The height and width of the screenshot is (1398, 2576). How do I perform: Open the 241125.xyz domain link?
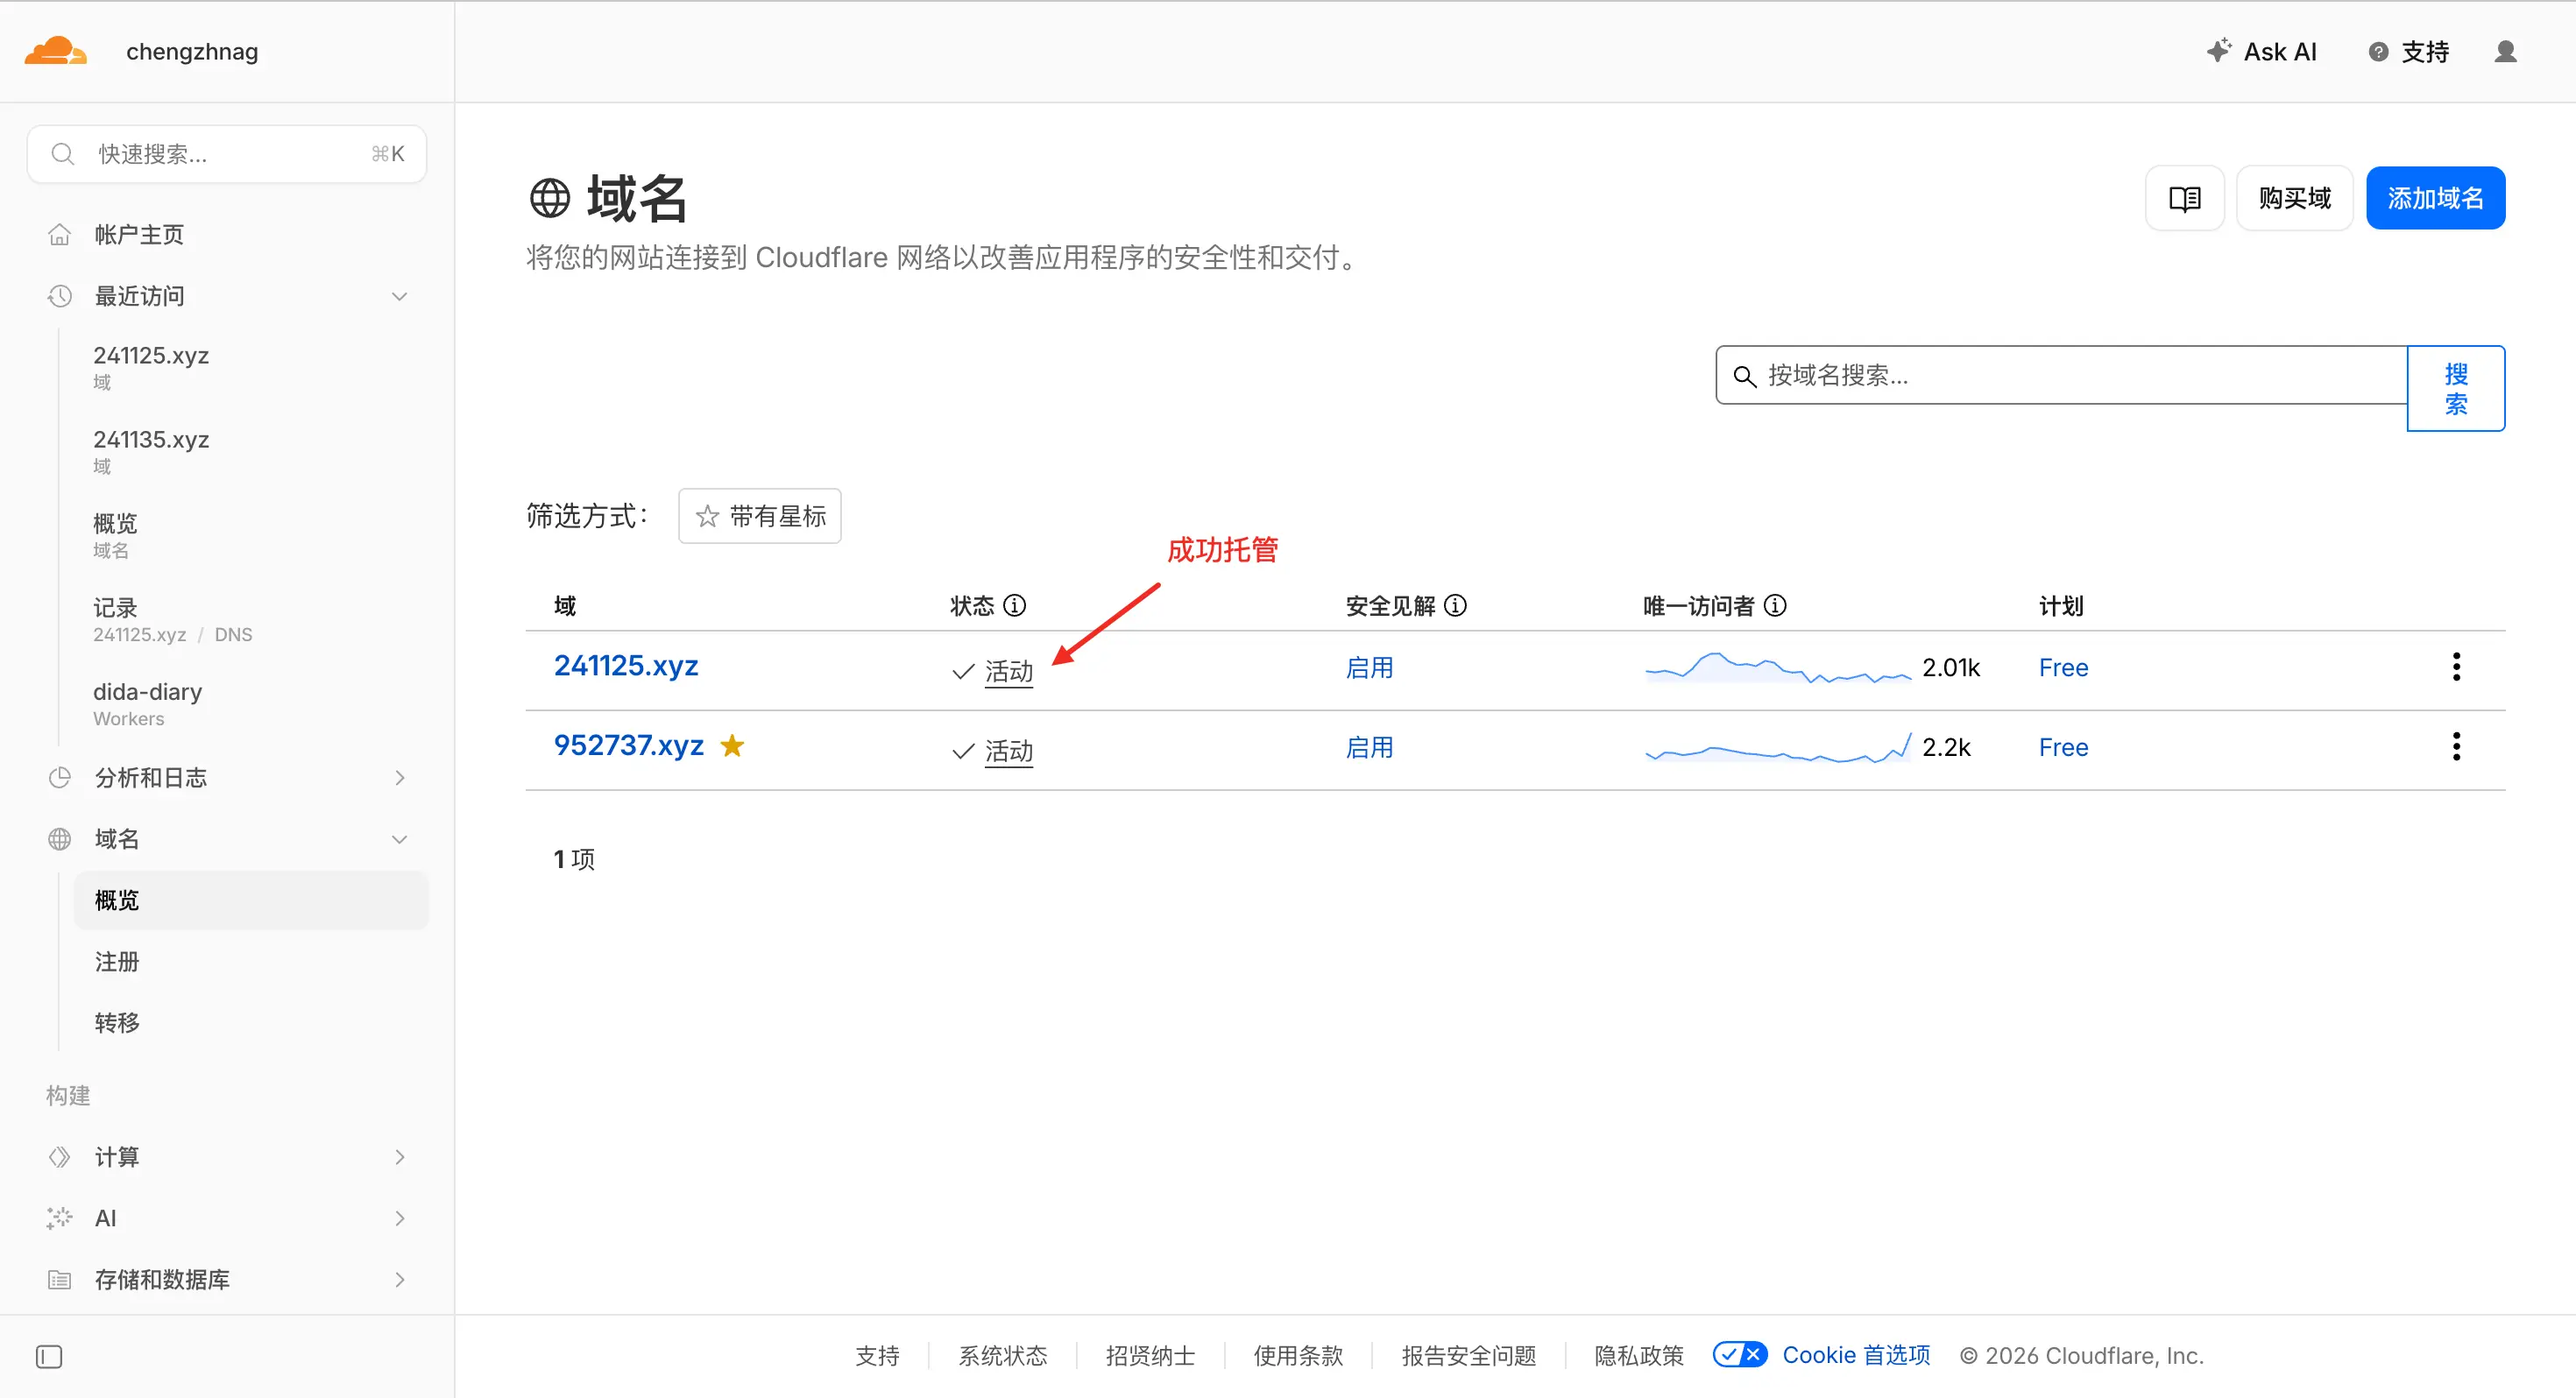click(626, 666)
